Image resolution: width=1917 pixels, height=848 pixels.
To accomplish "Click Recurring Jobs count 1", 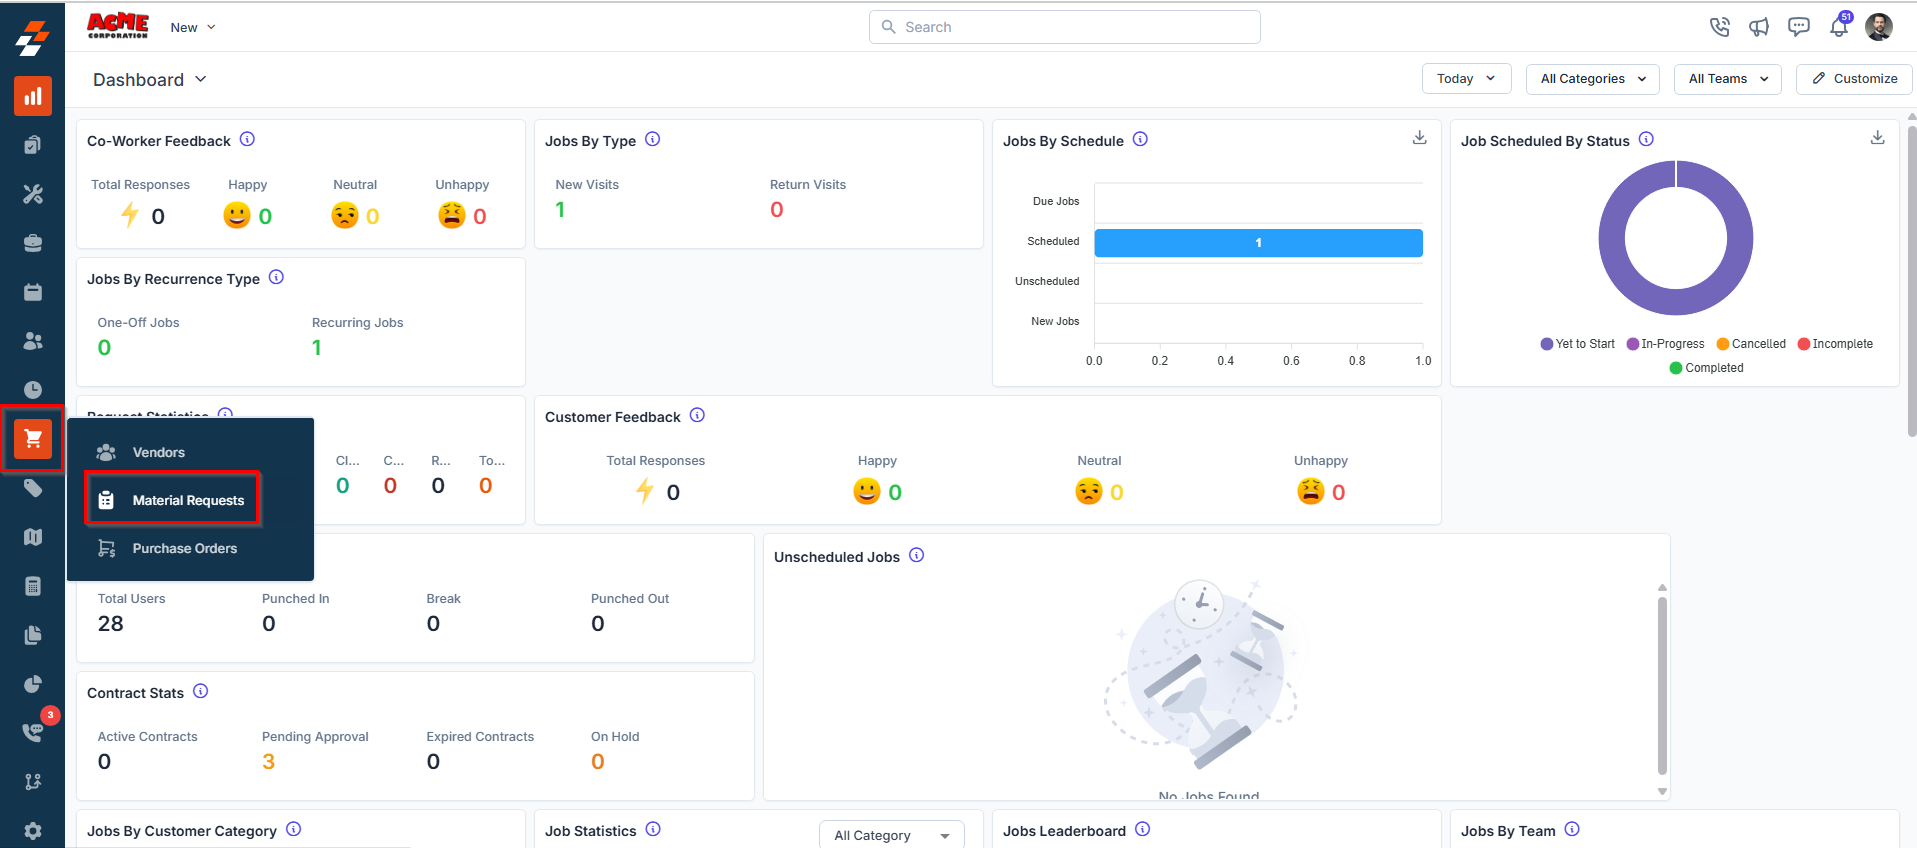I will tap(317, 348).
